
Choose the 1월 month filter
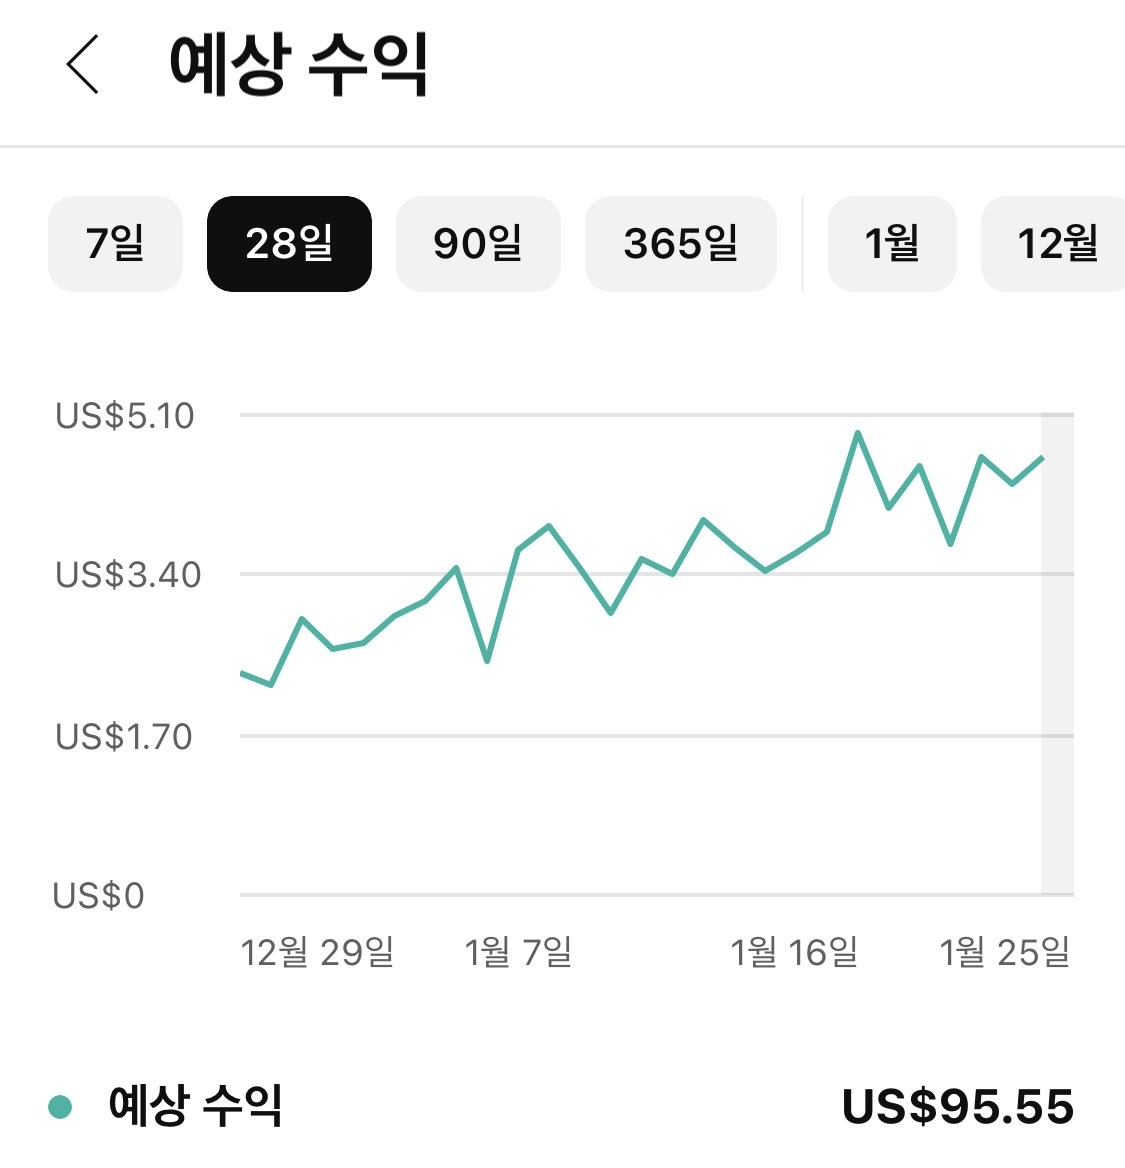892,244
